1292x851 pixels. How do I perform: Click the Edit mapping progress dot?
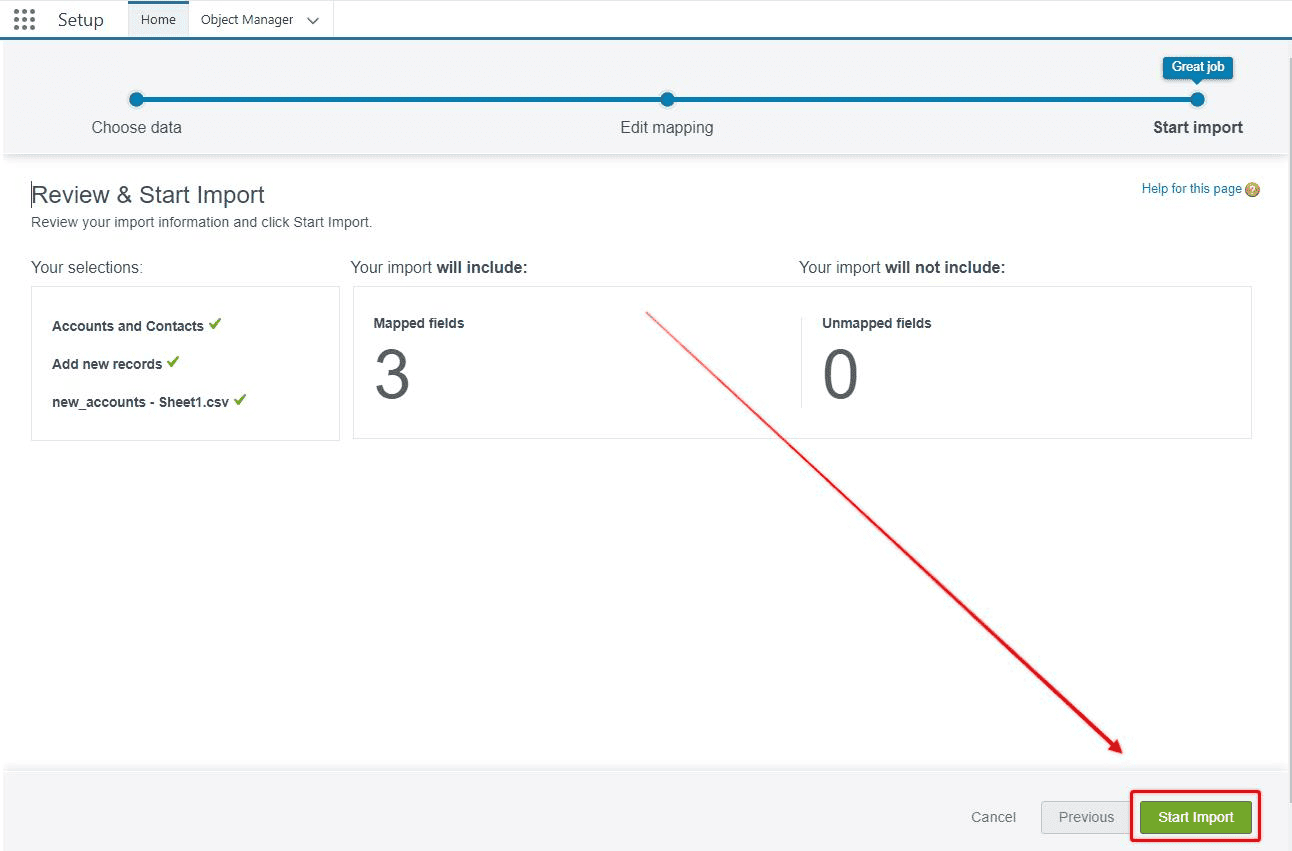click(666, 100)
